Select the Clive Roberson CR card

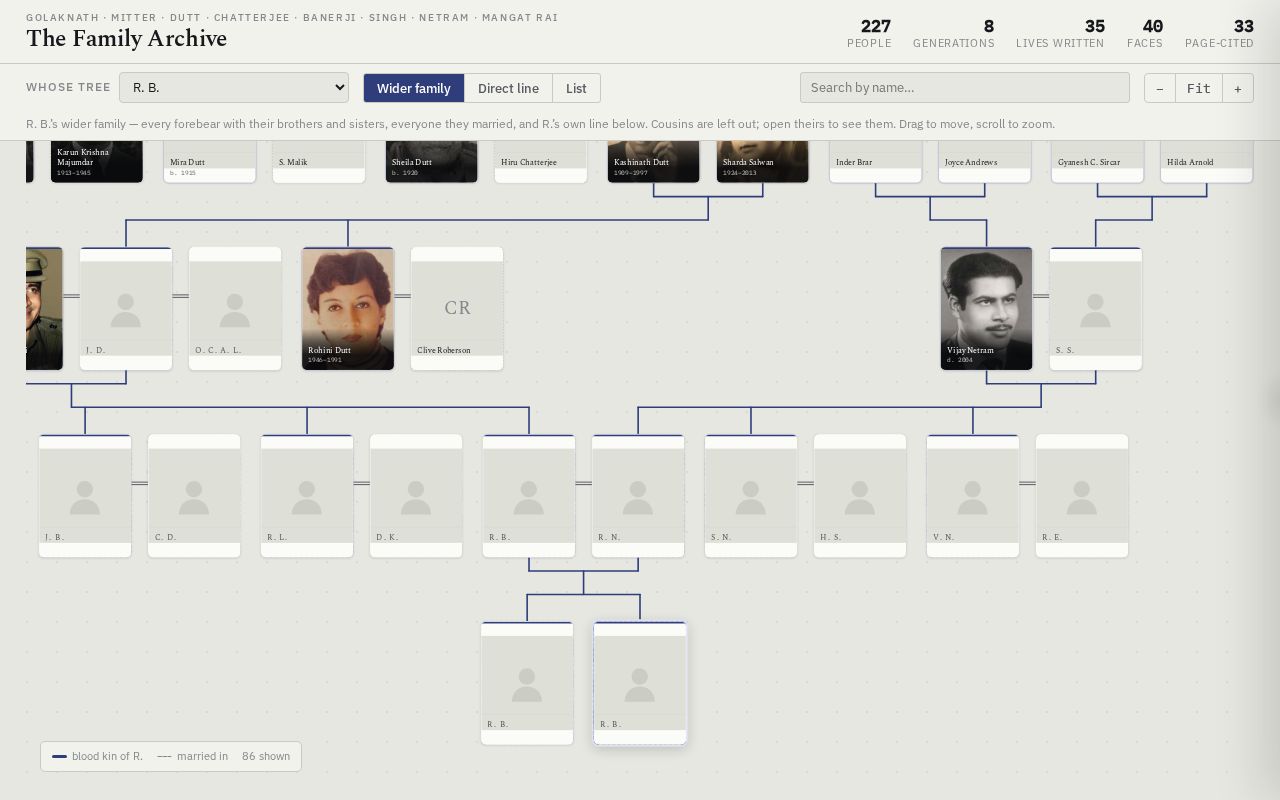457,309
